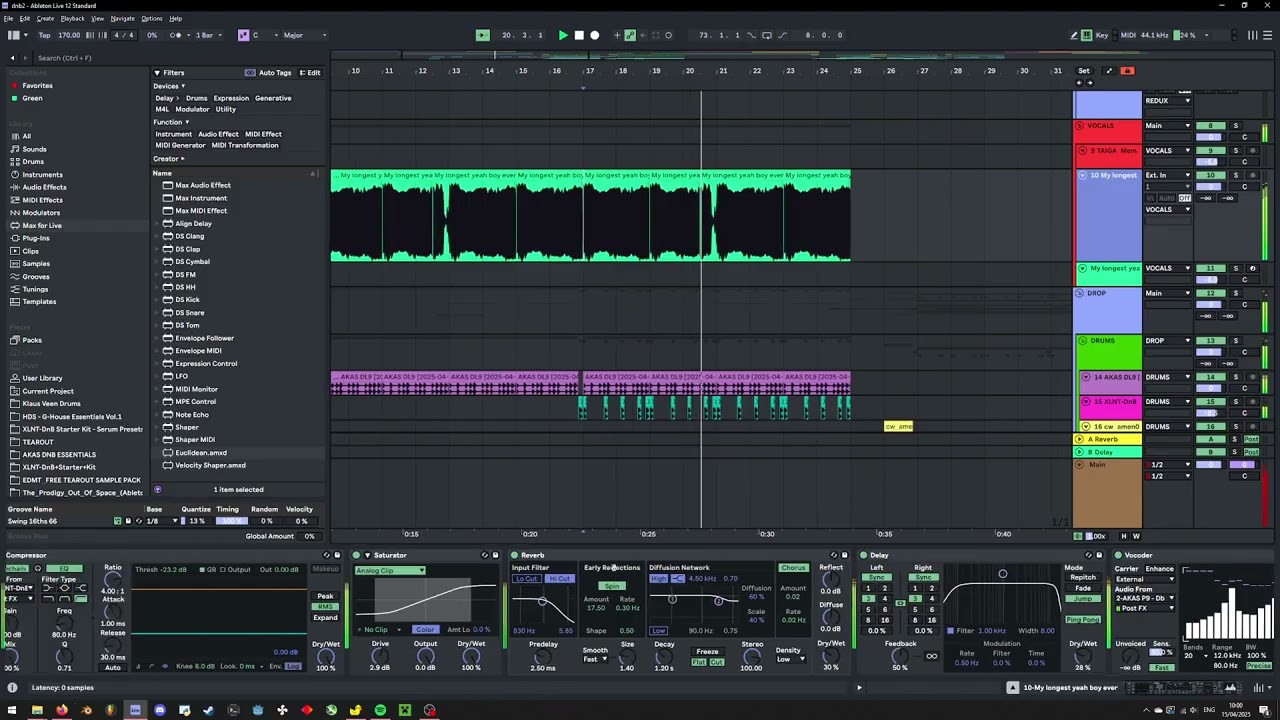1280x720 pixels.
Task: Solo the VOCALS group track
Action: click(1234, 126)
